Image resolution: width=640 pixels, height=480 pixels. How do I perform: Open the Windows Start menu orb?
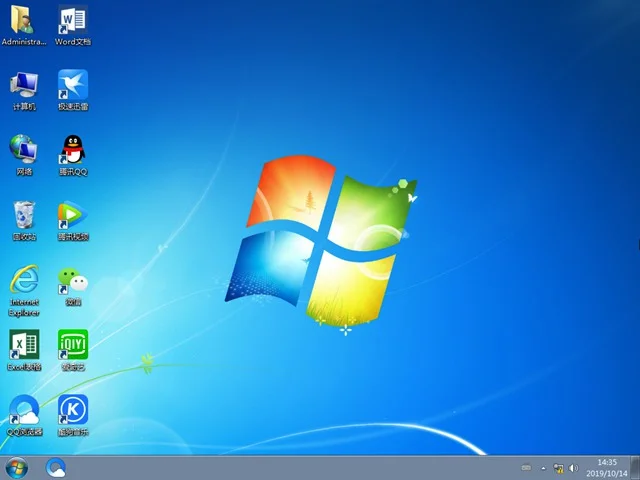click(x=17, y=468)
